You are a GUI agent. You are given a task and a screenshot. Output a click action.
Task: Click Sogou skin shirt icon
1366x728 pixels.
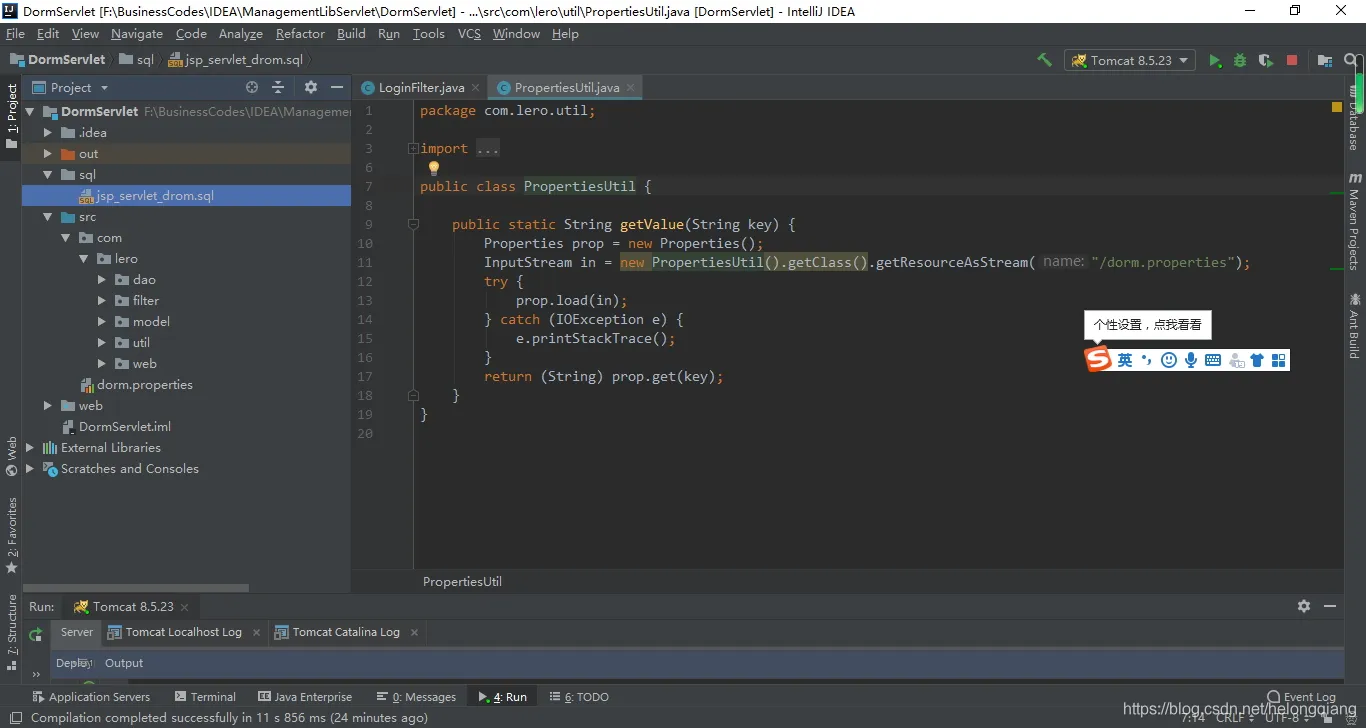tap(1257, 360)
